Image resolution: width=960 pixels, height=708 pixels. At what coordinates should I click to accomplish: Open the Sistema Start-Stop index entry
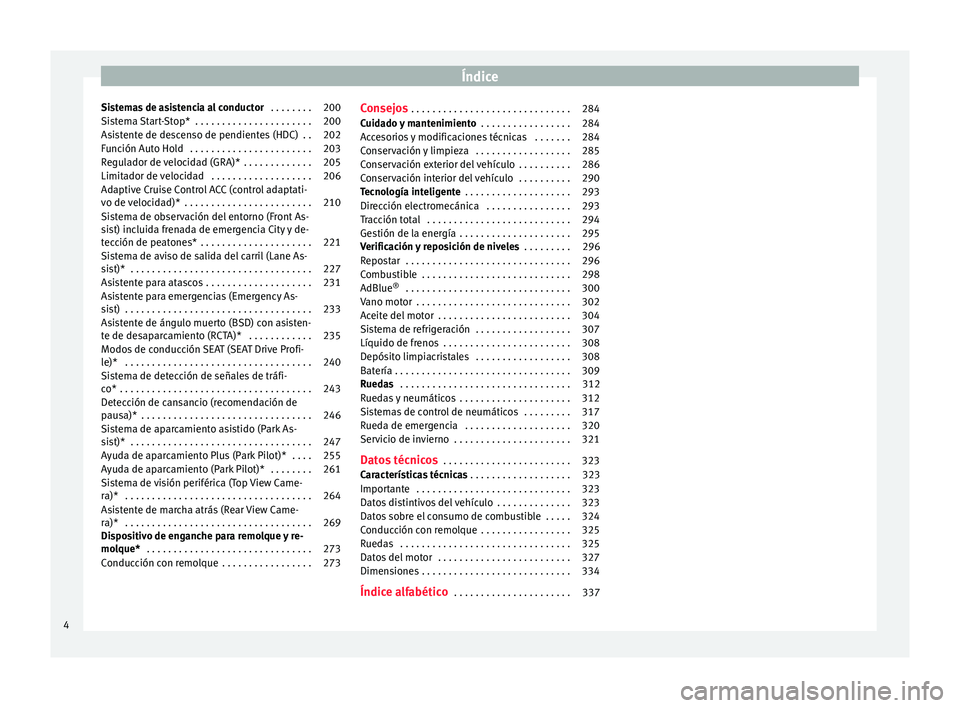coord(148,120)
